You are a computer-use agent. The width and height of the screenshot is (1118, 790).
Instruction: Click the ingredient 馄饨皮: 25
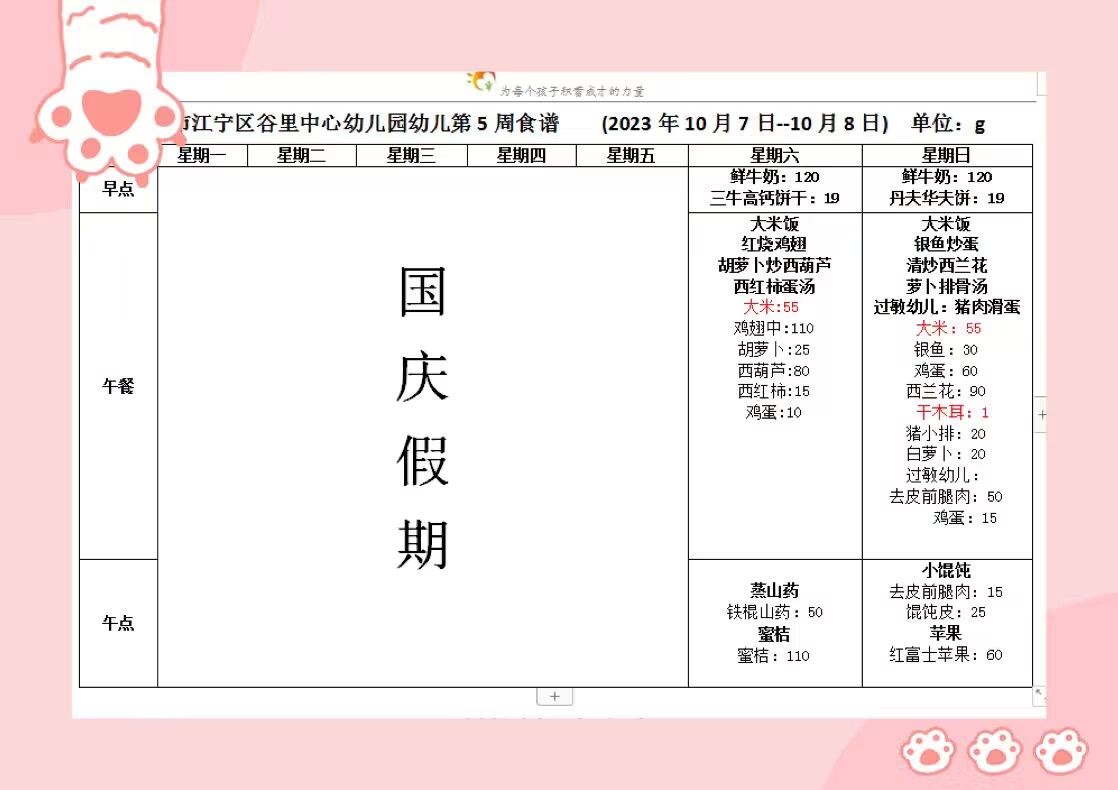pyautogui.click(x=946, y=612)
